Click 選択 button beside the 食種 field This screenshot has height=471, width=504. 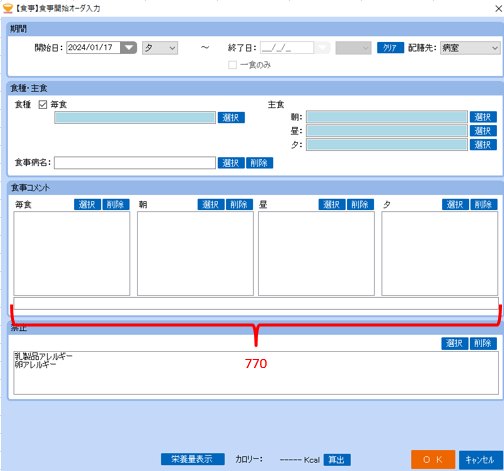click(x=231, y=117)
